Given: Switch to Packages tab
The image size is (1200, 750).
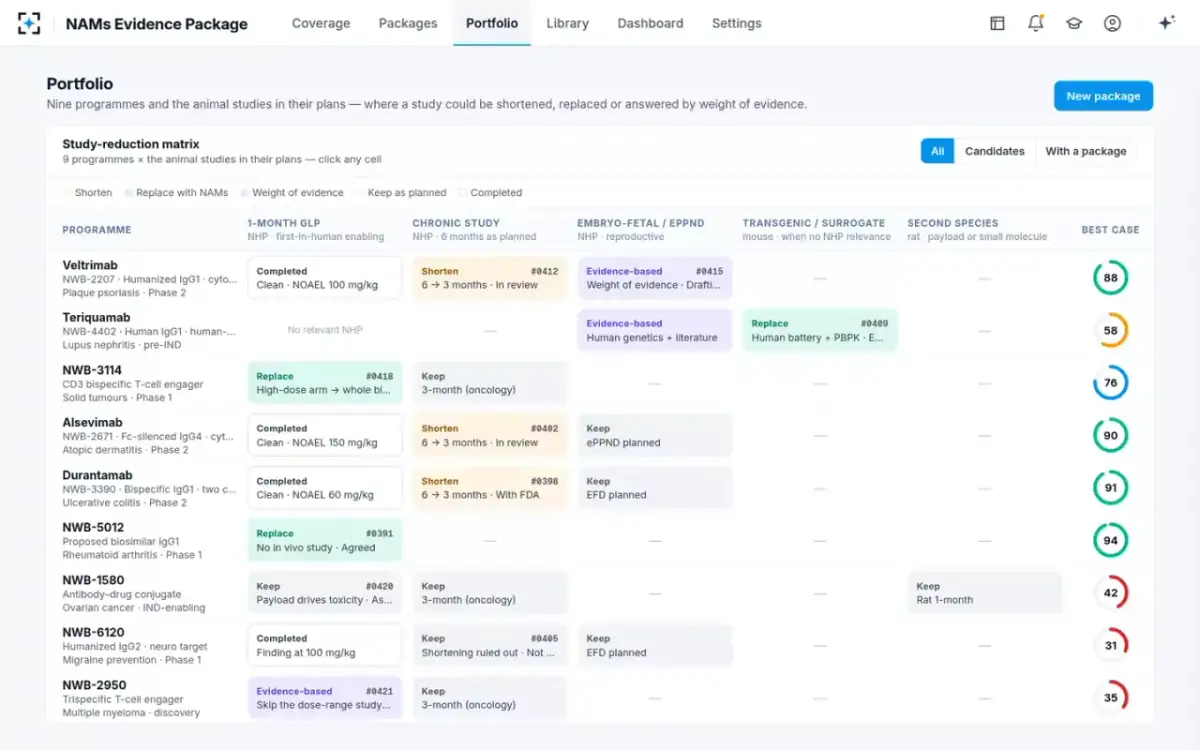Looking at the screenshot, I should pos(408,23).
